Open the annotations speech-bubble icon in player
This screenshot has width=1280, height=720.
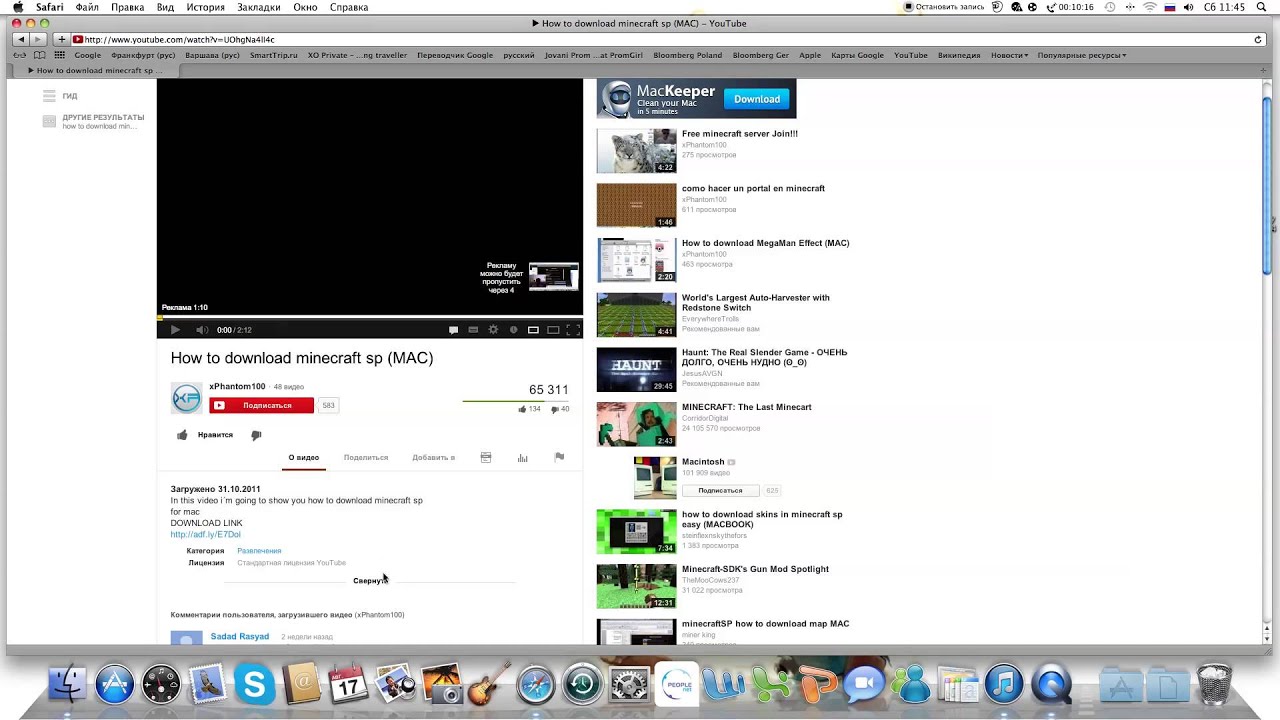point(453,330)
